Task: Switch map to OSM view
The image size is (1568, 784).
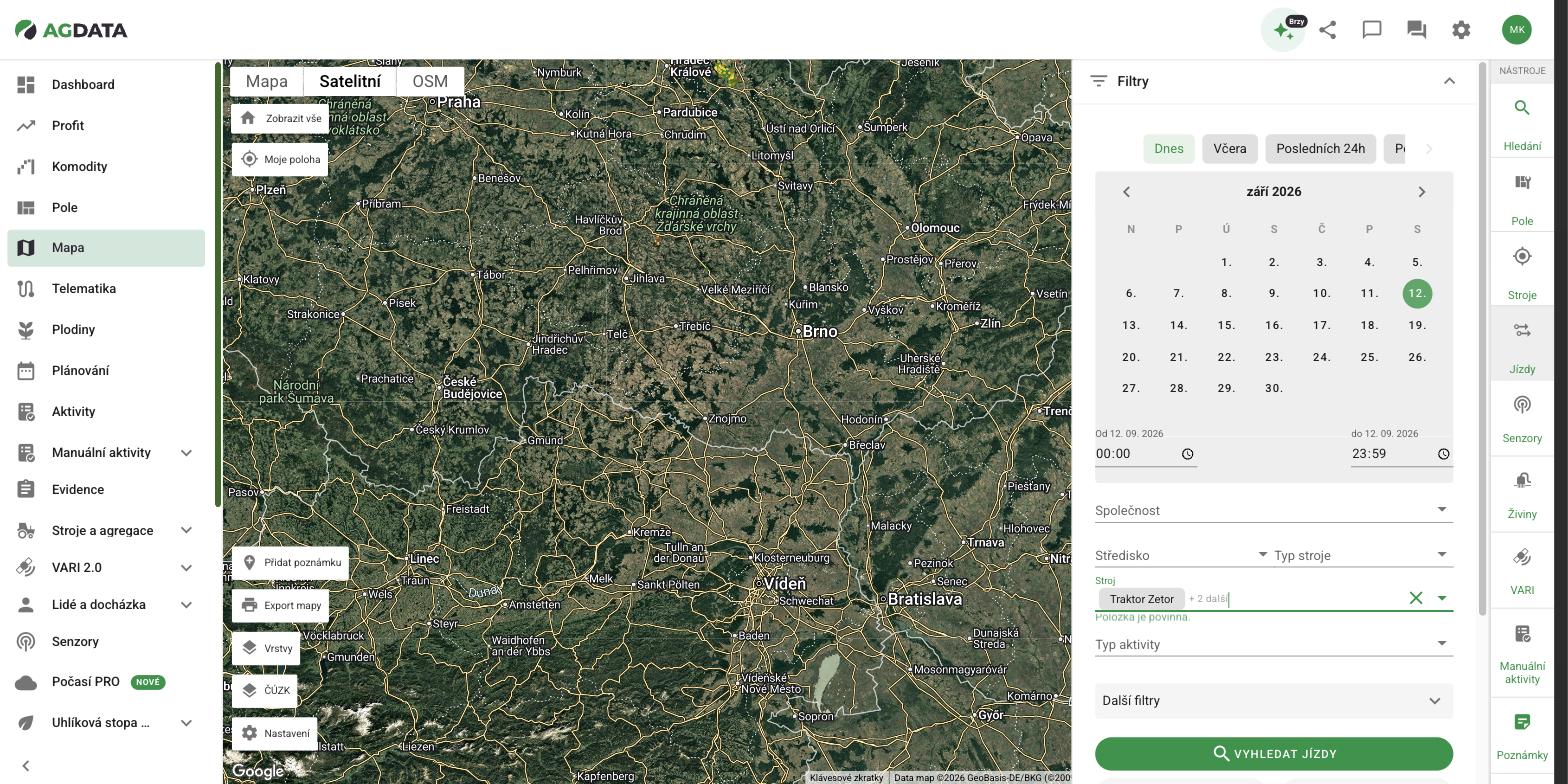Action: (x=430, y=81)
